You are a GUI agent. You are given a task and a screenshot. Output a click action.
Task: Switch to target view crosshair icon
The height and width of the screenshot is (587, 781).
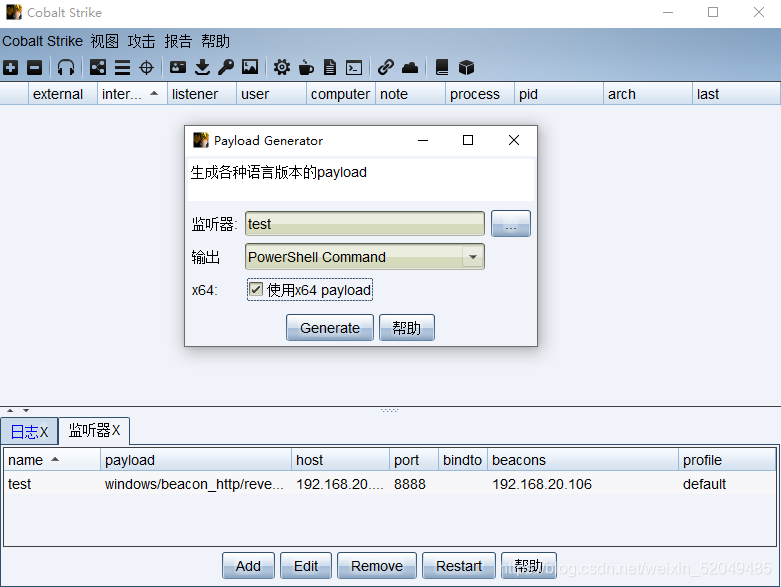pyautogui.click(x=146, y=67)
